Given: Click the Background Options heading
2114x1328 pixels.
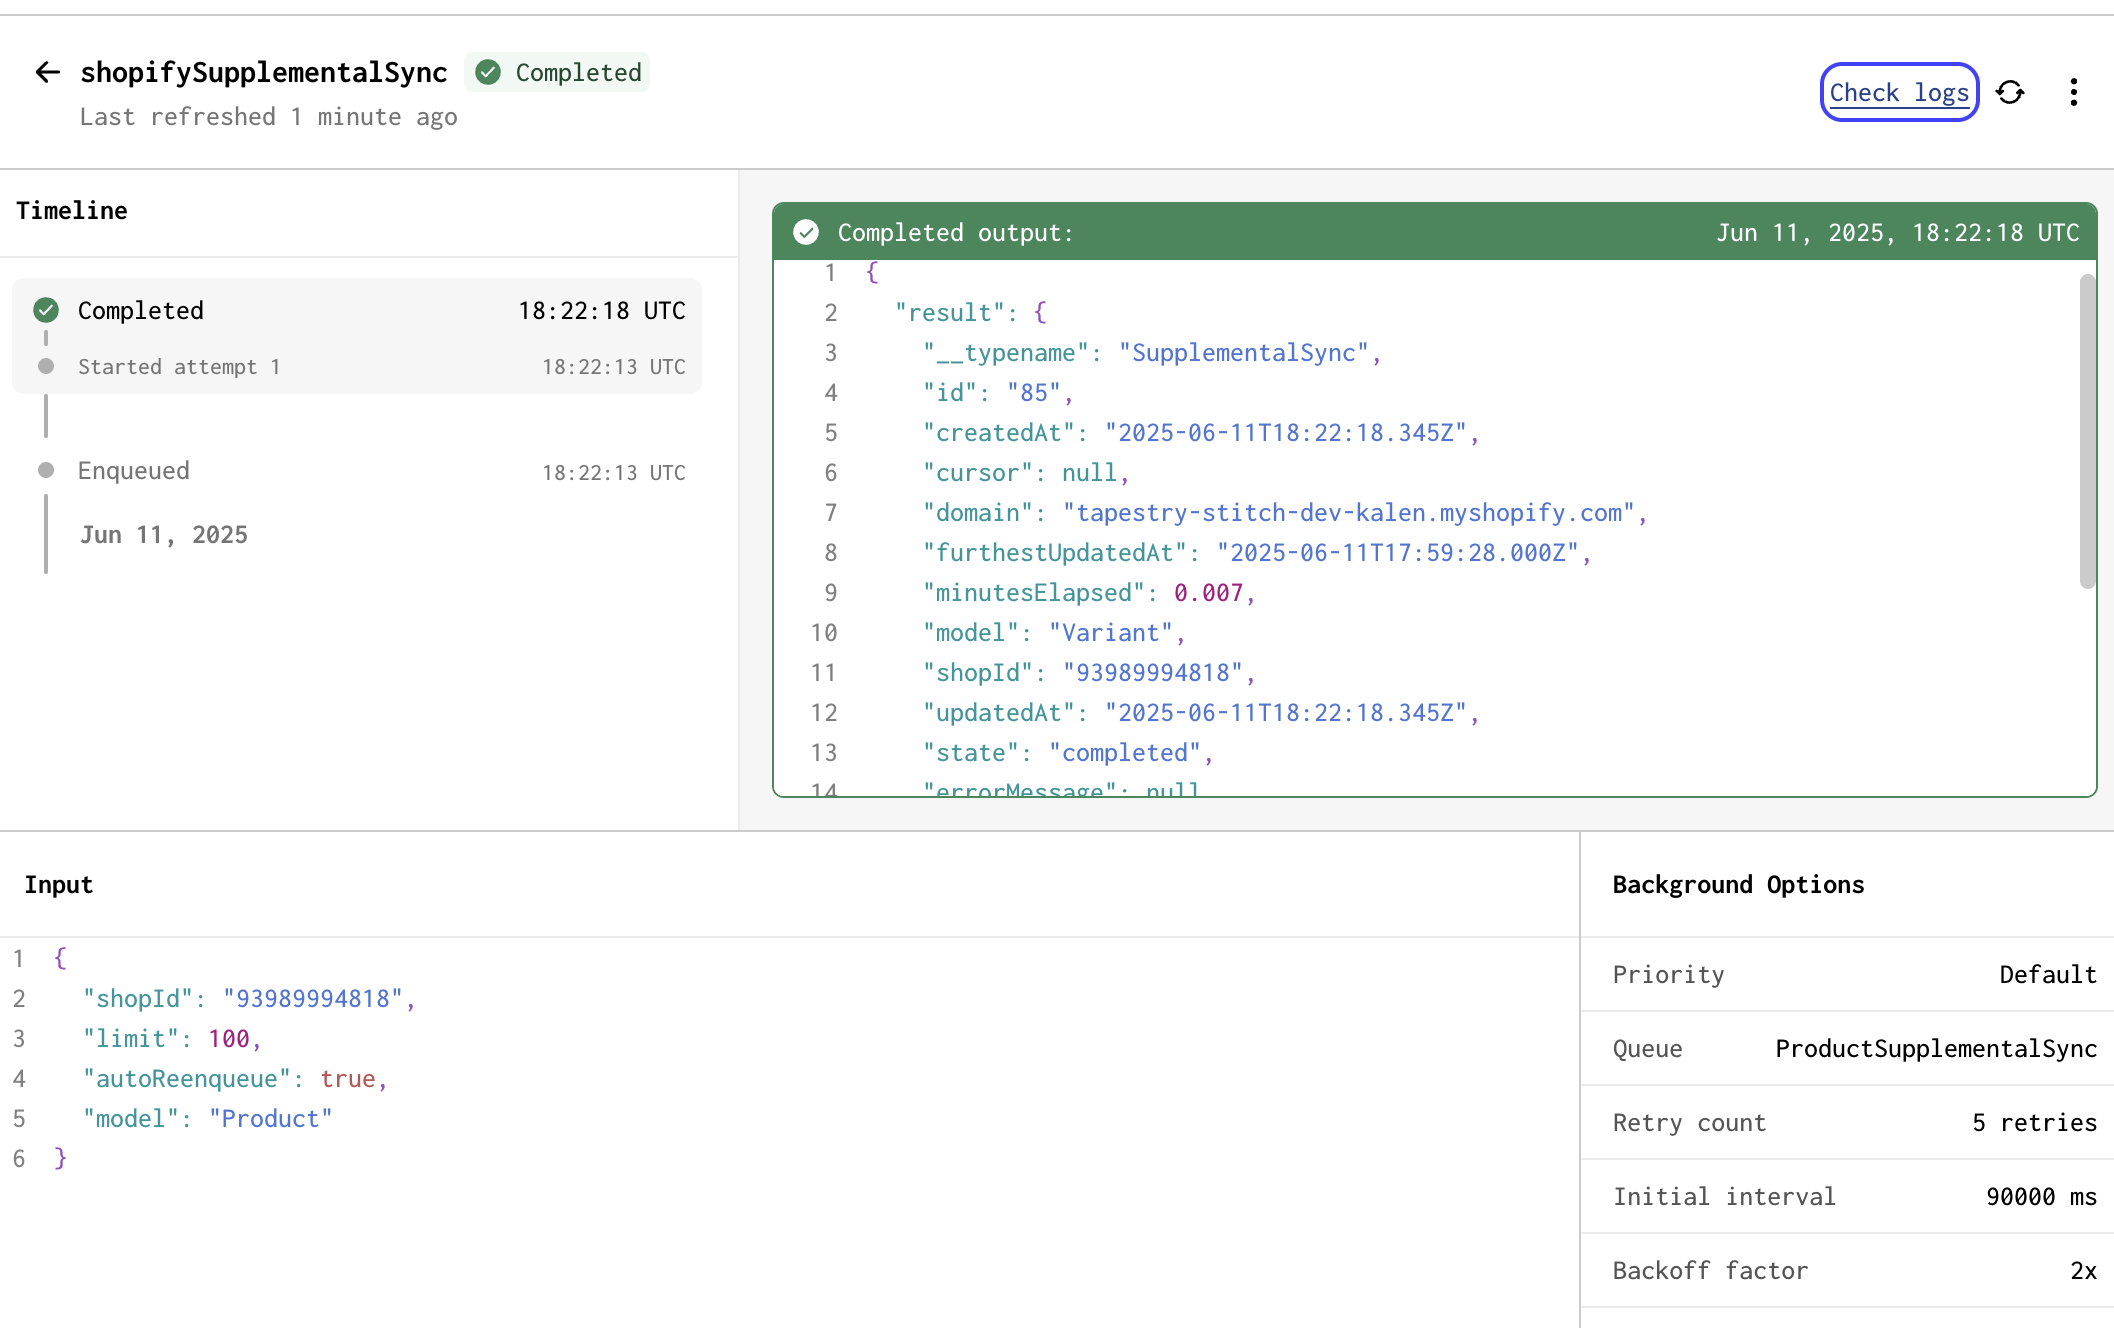Looking at the screenshot, I should coord(1738,885).
